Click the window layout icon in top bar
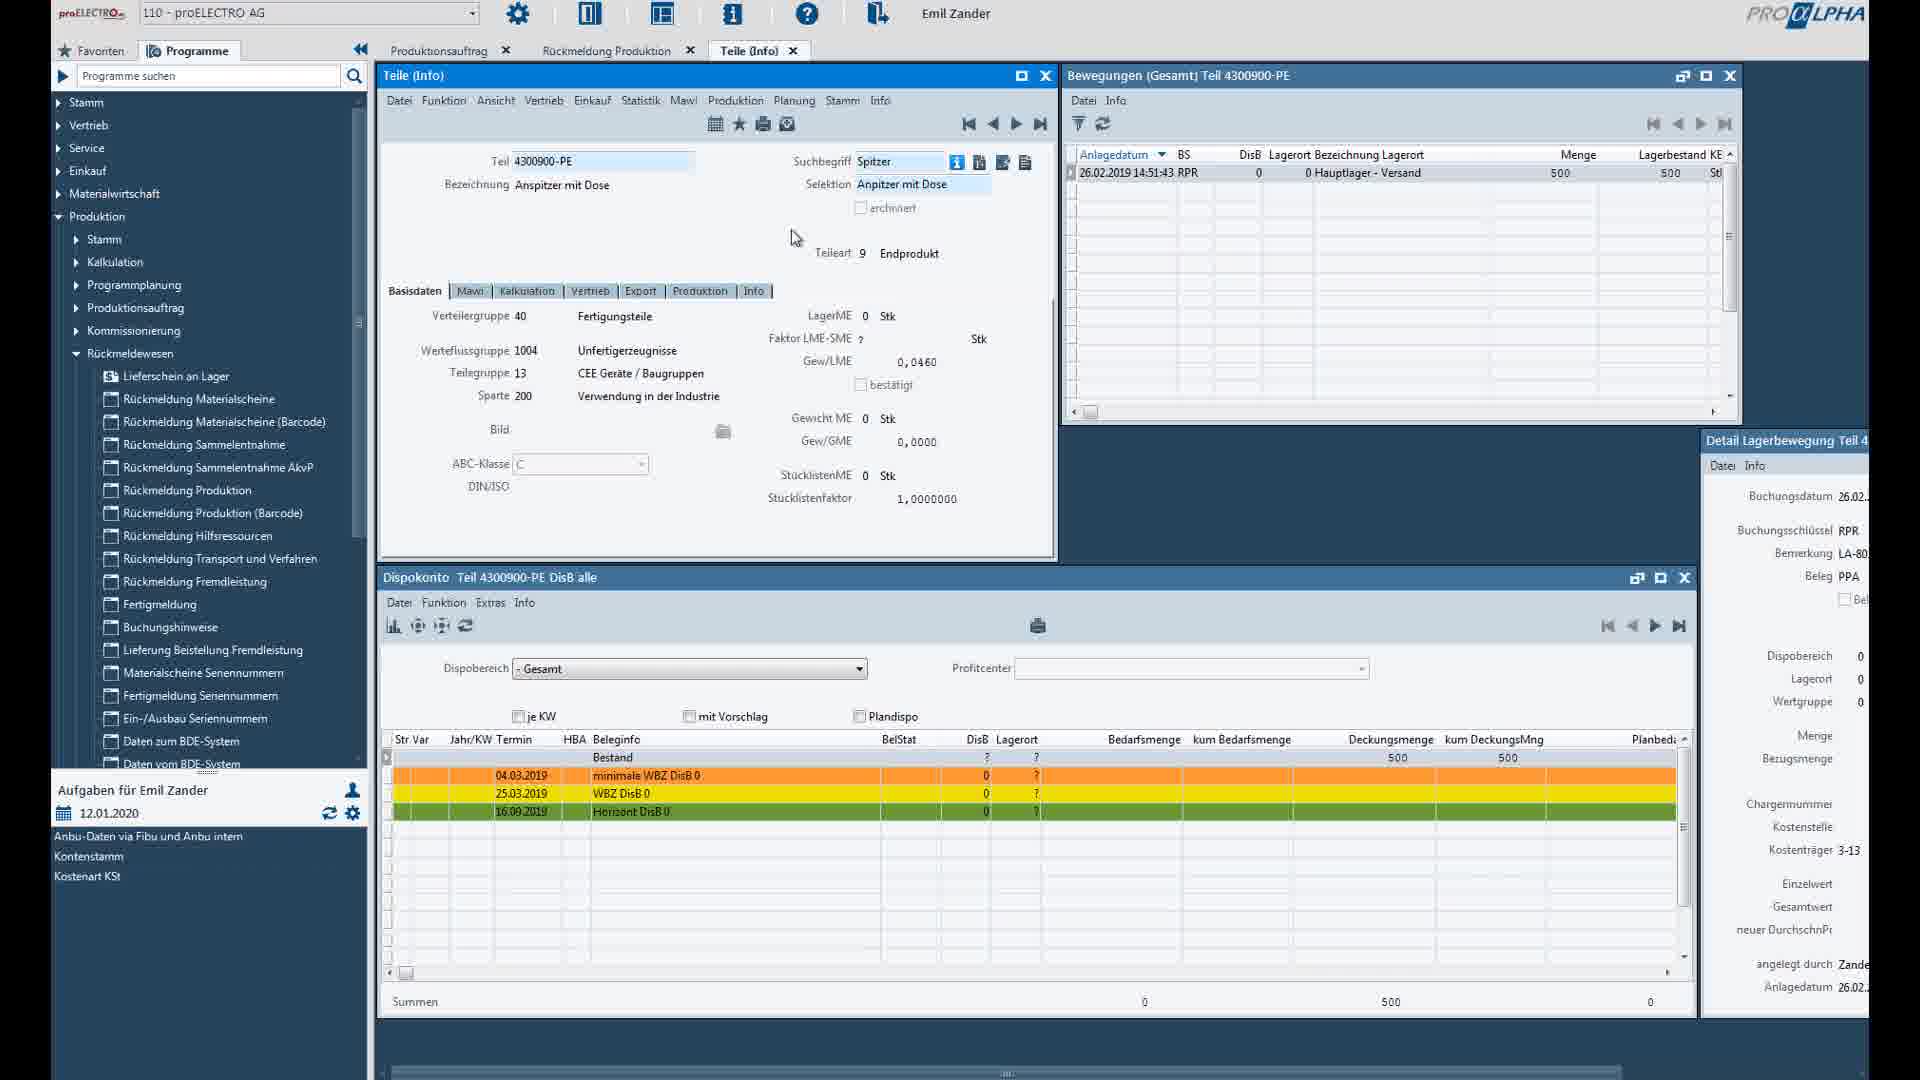The image size is (1920, 1080). pyautogui.click(x=662, y=14)
